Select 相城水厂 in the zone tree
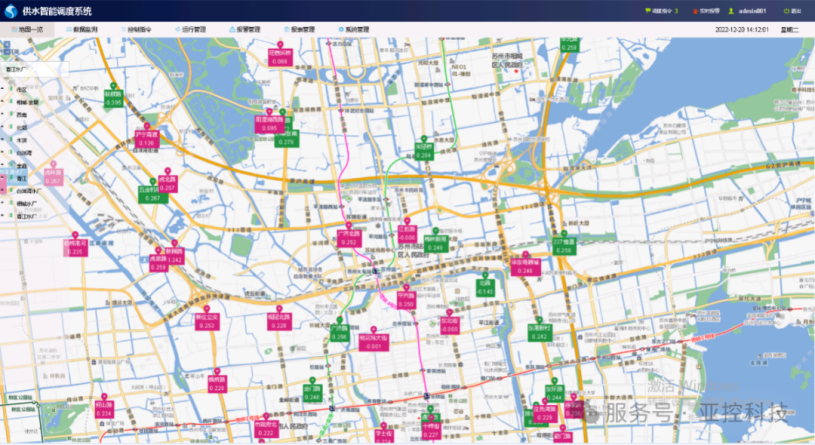 28,204
